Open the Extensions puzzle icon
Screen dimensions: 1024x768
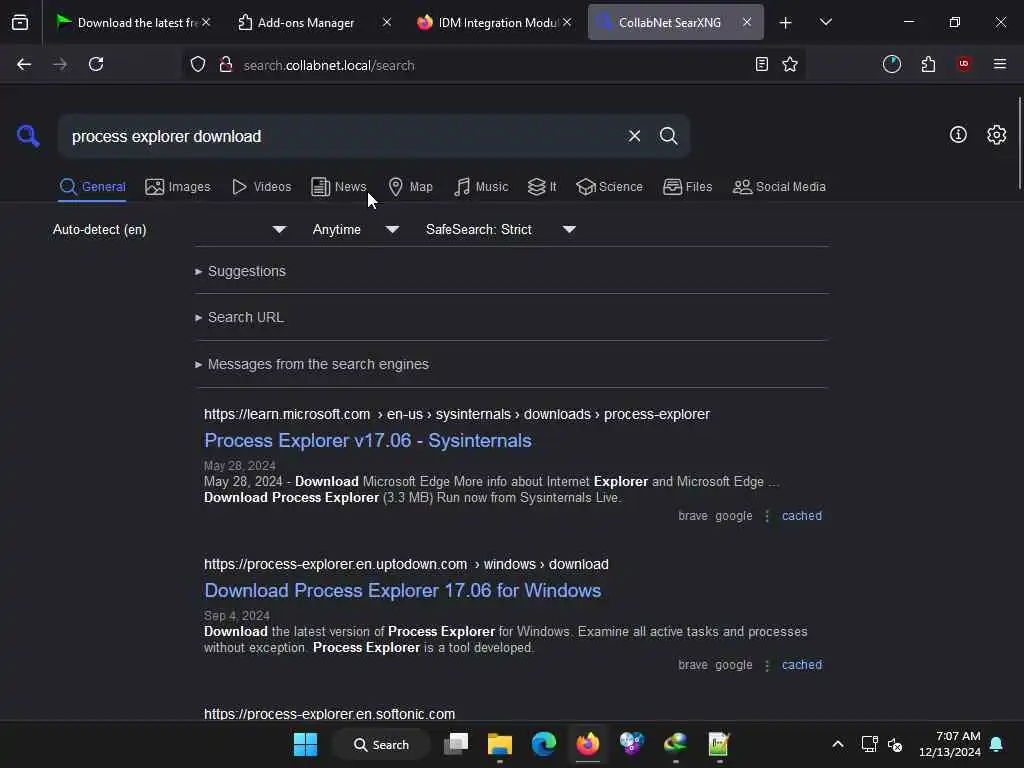928,64
